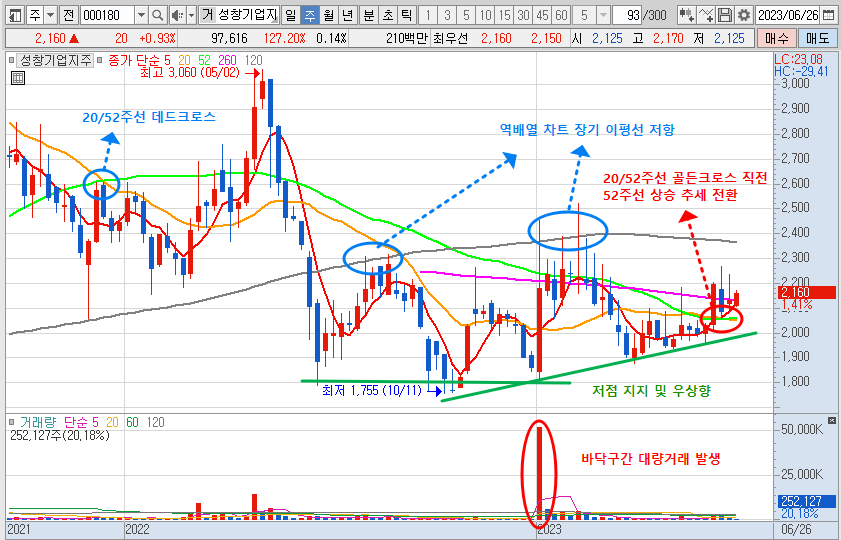Edit the candle count field 93
The width and height of the screenshot is (841, 540).
[628, 15]
